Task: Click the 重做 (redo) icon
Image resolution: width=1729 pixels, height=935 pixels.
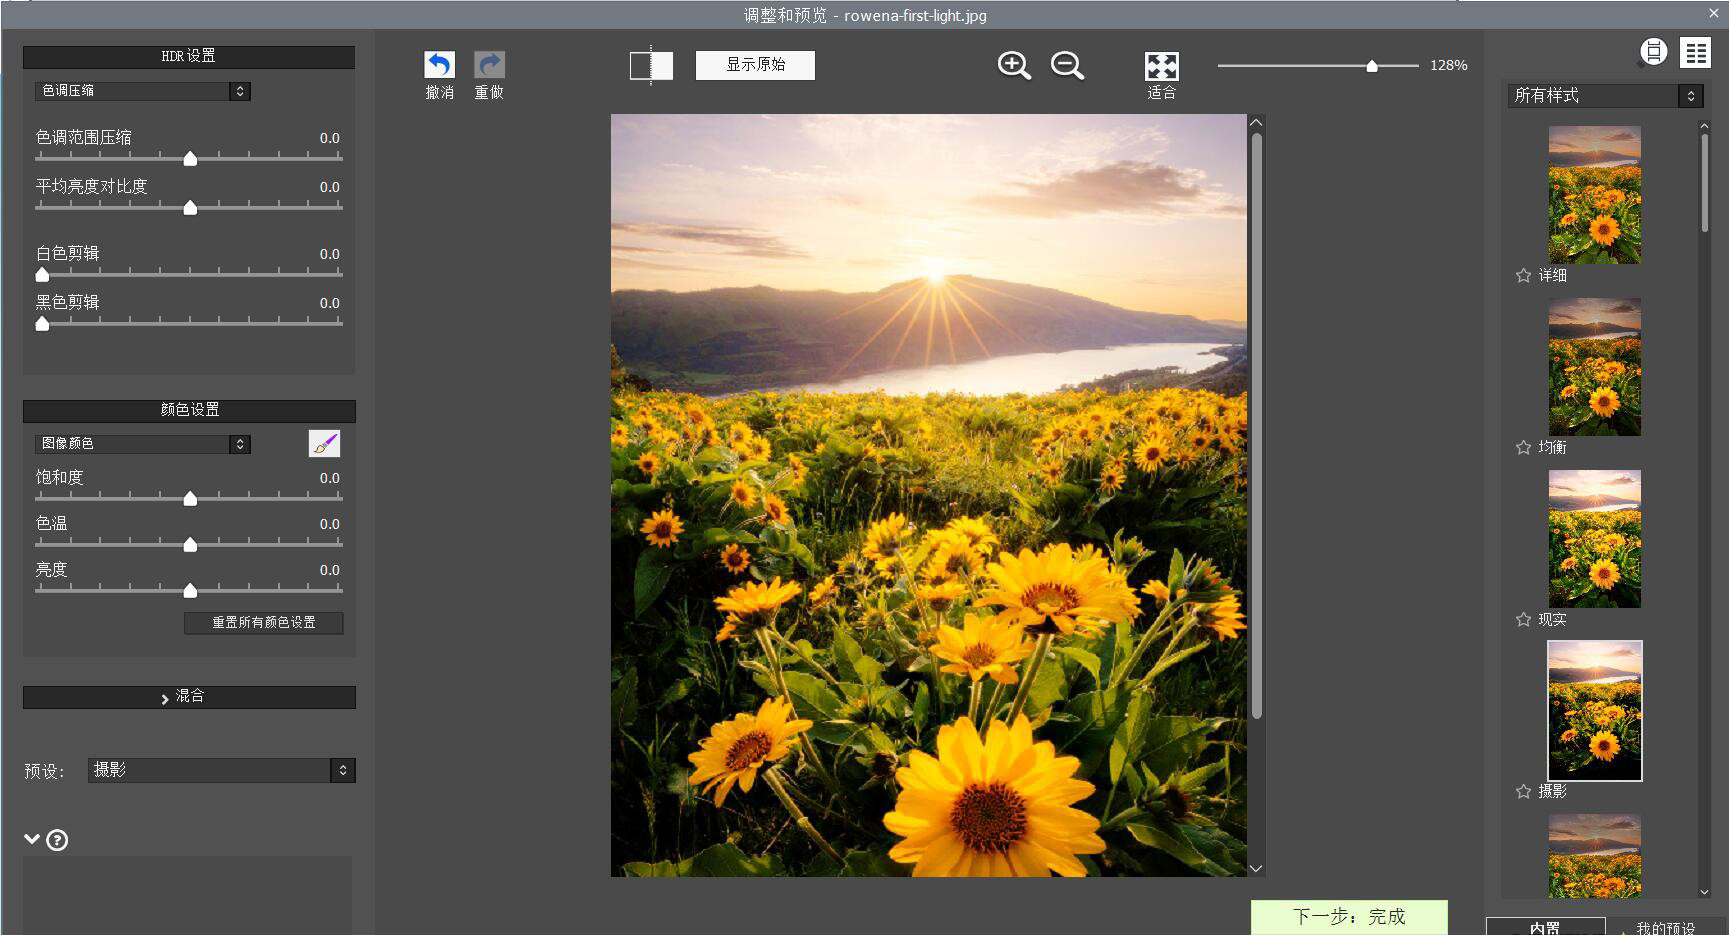Action: click(x=488, y=64)
